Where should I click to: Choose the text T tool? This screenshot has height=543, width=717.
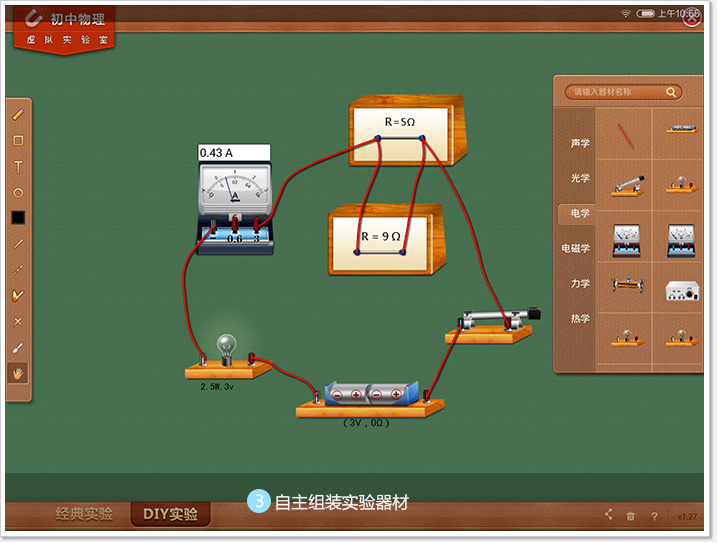(18, 167)
